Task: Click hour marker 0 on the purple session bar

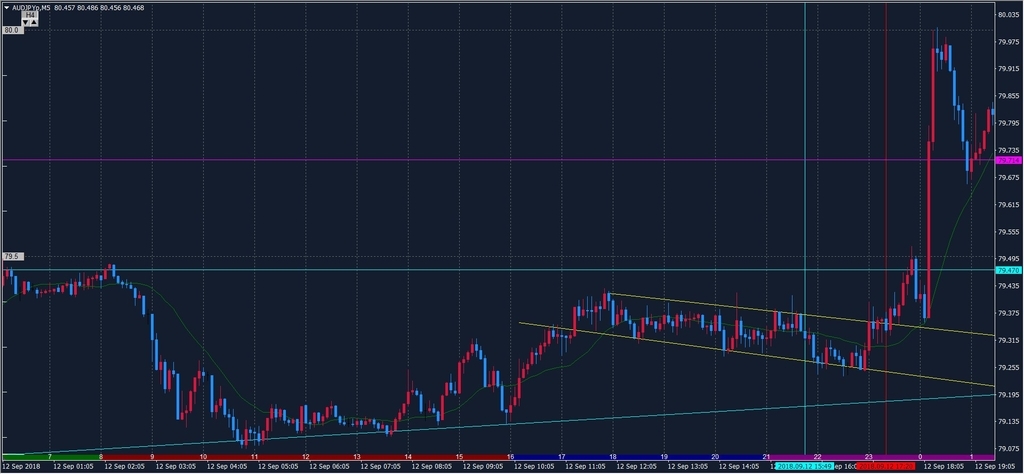Action: (x=920, y=456)
